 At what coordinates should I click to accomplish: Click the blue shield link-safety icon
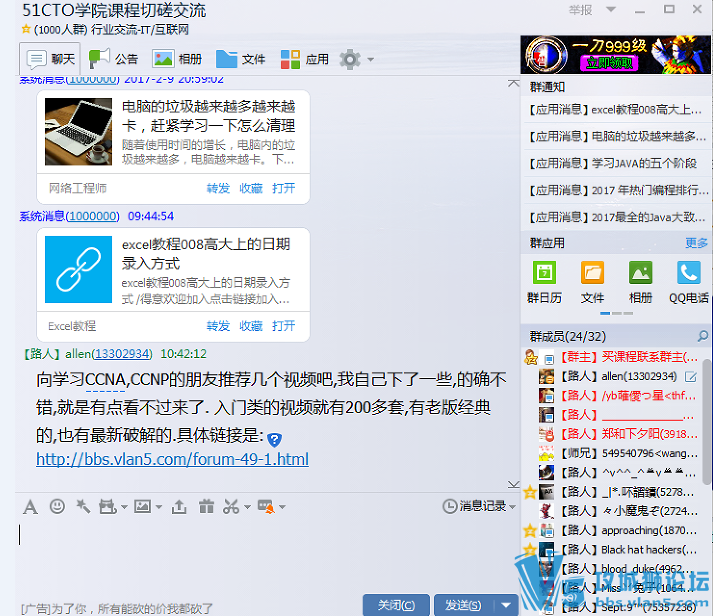(x=275, y=440)
